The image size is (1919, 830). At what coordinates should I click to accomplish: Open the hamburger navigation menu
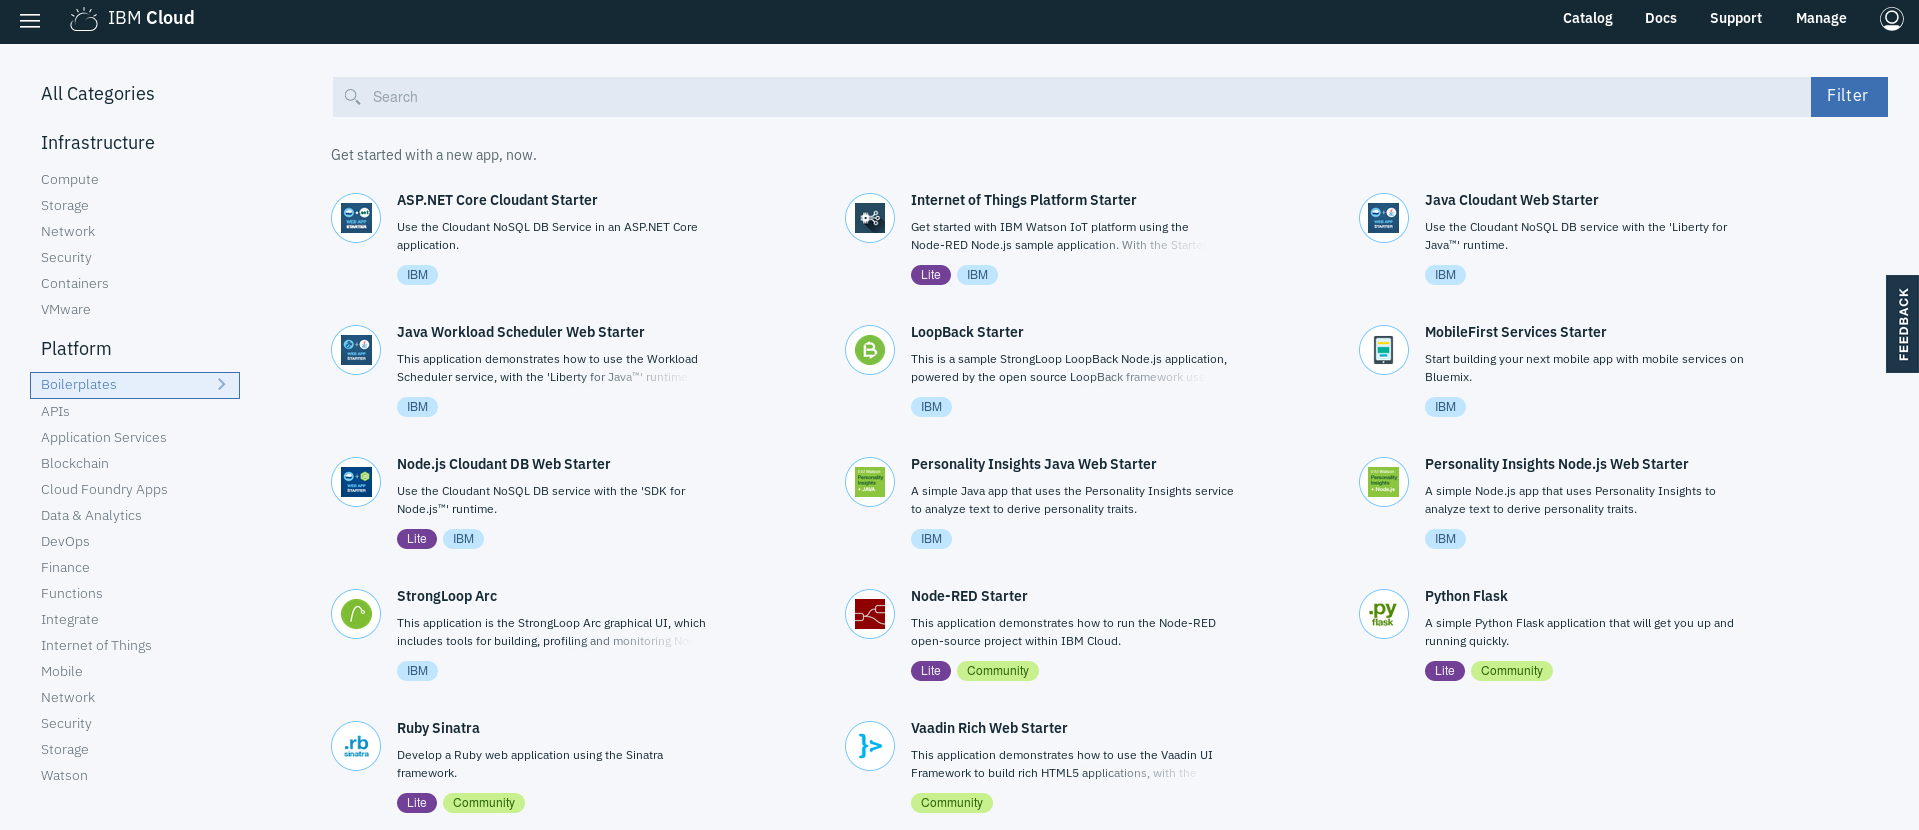coord(30,20)
